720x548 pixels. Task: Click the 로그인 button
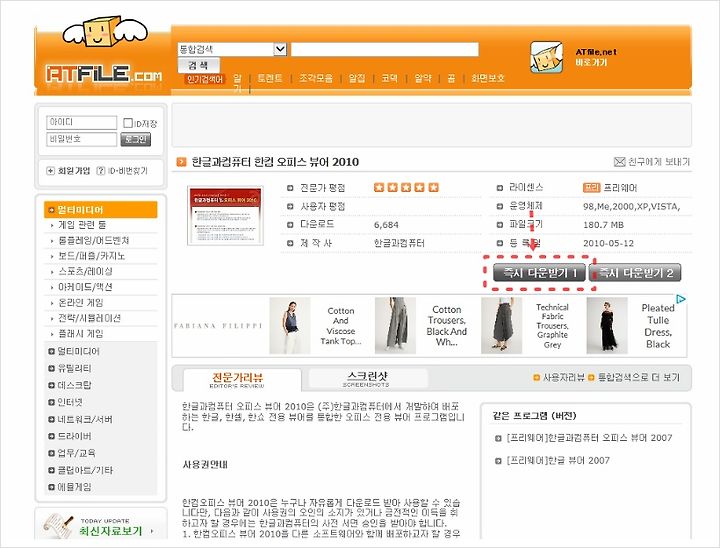click(135, 139)
